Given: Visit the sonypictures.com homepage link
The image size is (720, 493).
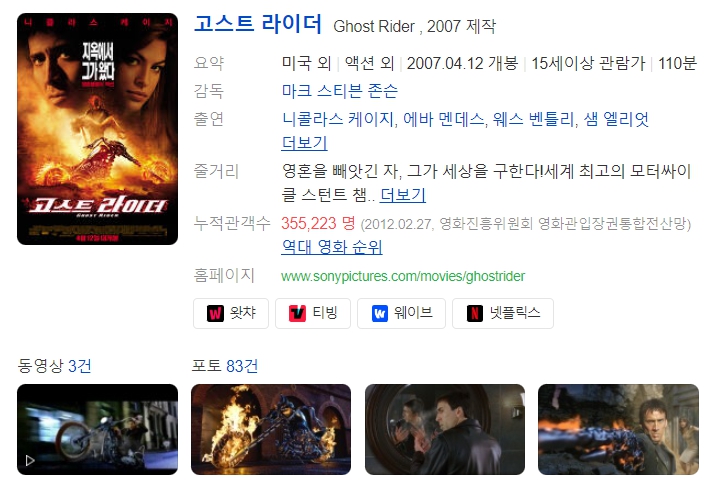Looking at the screenshot, I should coord(403,276).
